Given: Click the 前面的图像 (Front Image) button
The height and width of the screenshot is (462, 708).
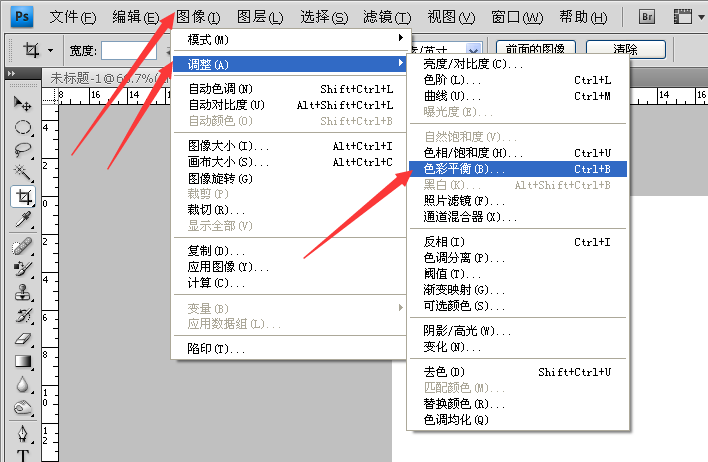Looking at the screenshot, I should [x=536, y=49].
